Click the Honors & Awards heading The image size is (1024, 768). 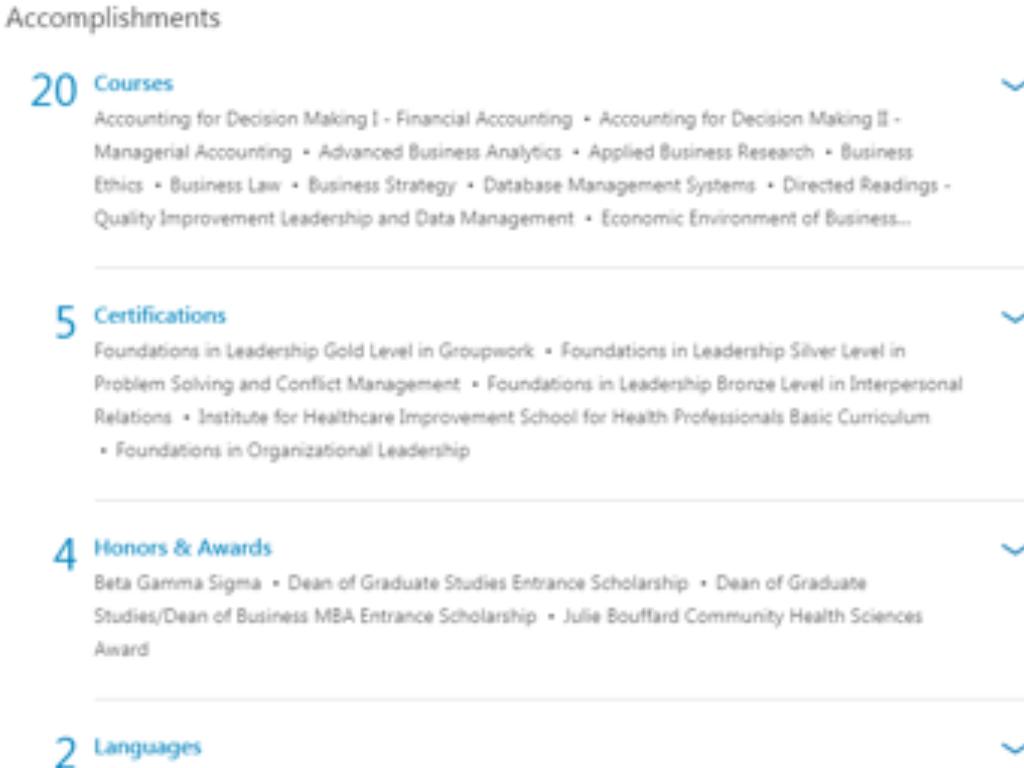pos(182,548)
